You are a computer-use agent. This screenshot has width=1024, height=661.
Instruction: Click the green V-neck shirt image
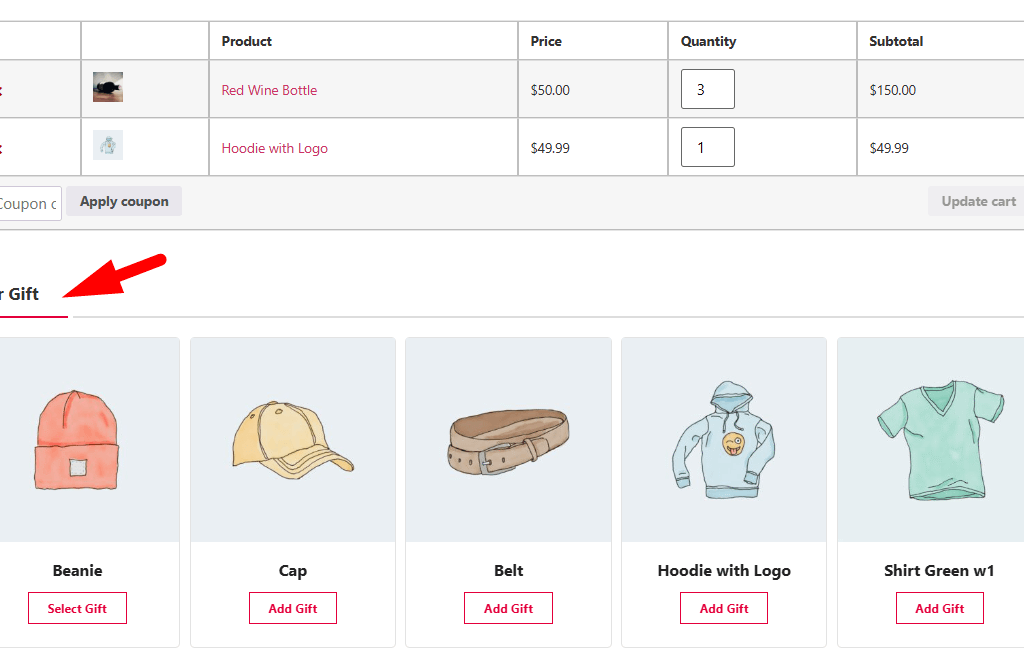[x=939, y=440]
